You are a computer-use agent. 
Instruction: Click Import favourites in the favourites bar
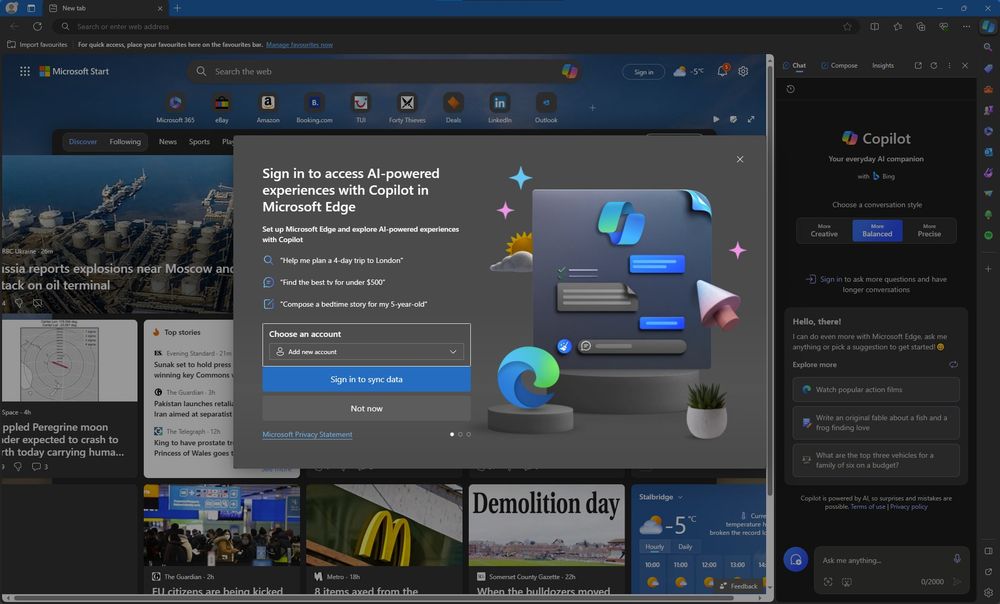pos(37,45)
